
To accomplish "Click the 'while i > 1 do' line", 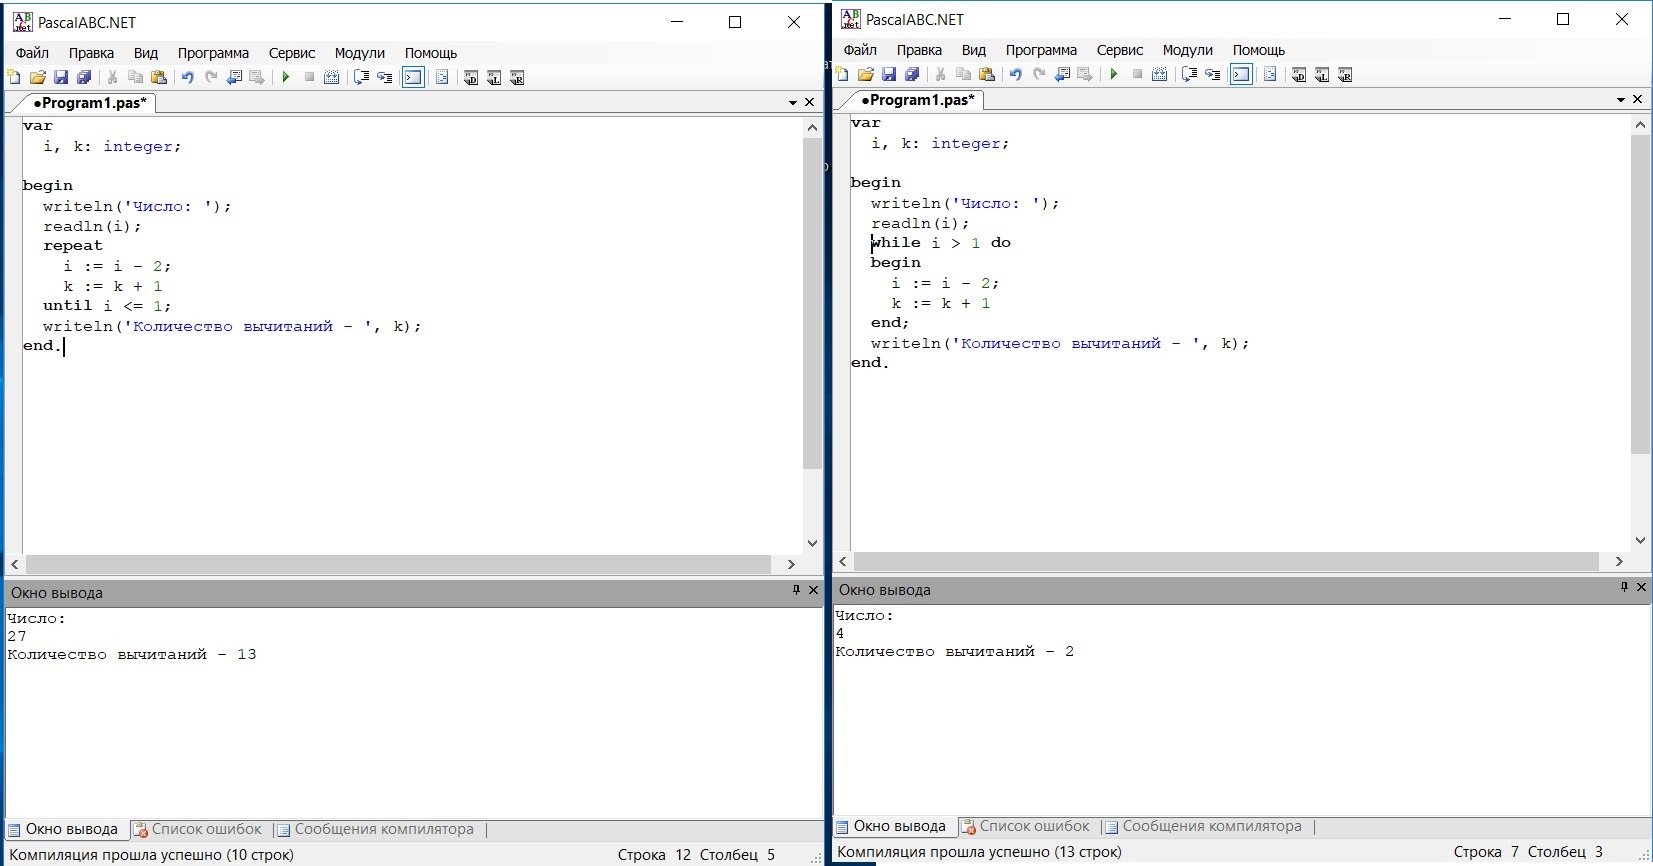I will [941, 243].
